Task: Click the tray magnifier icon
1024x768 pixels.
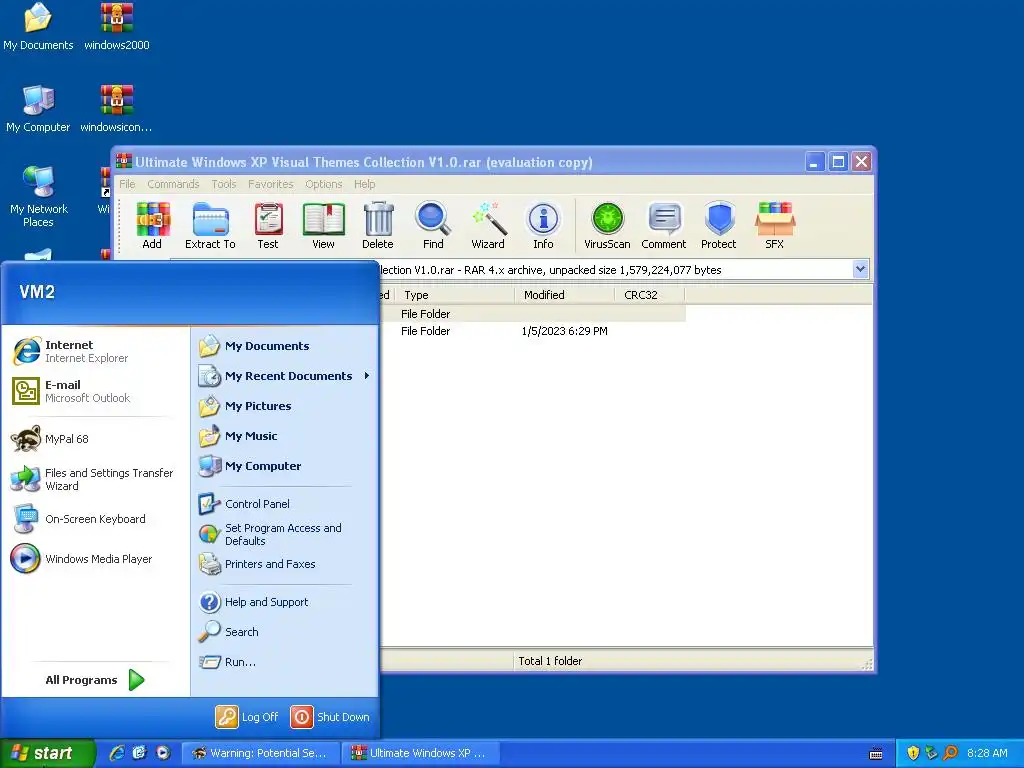Action: pos(950,753)
